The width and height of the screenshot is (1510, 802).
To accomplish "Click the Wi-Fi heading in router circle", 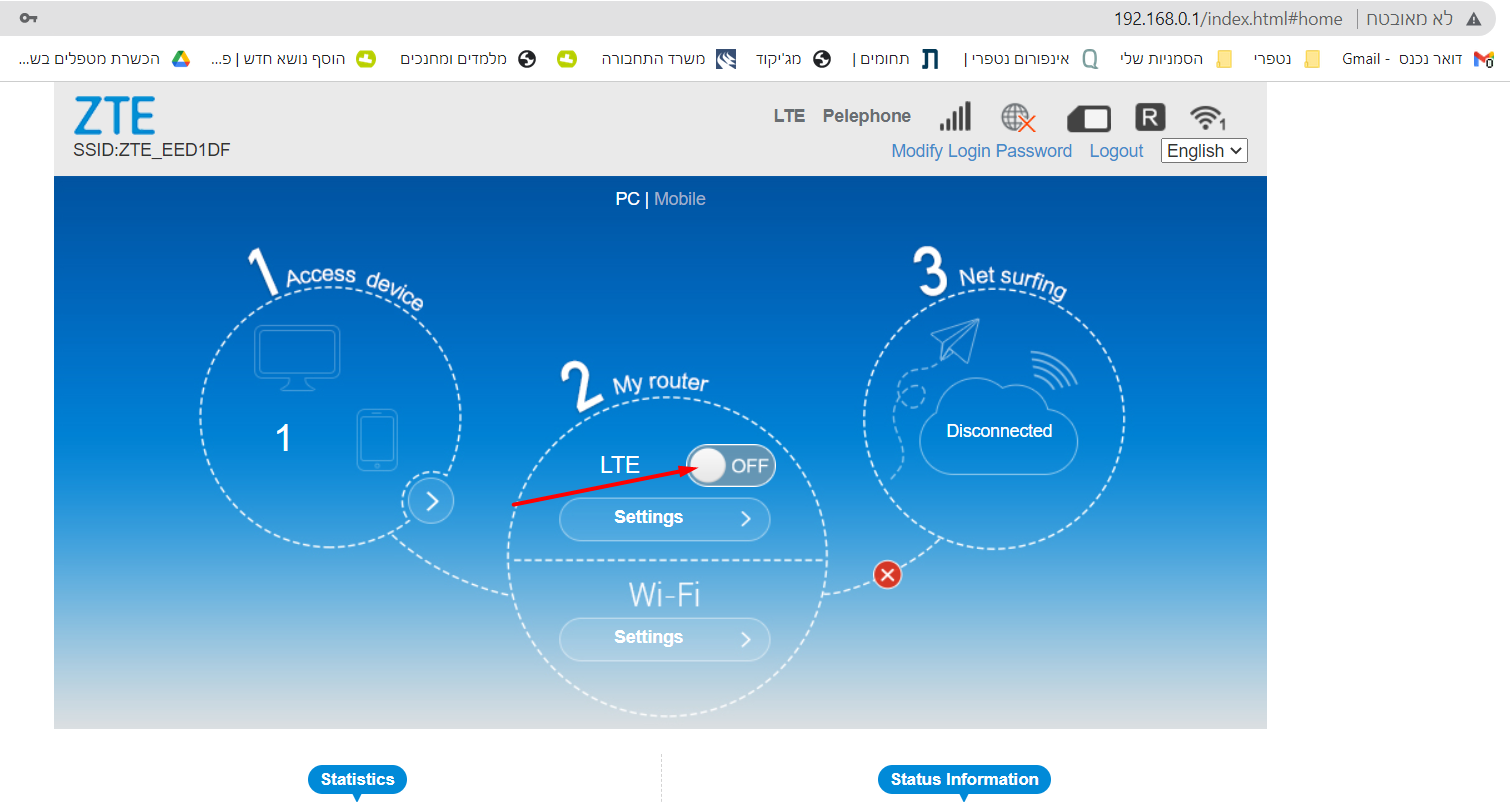I will click(664, 595).
